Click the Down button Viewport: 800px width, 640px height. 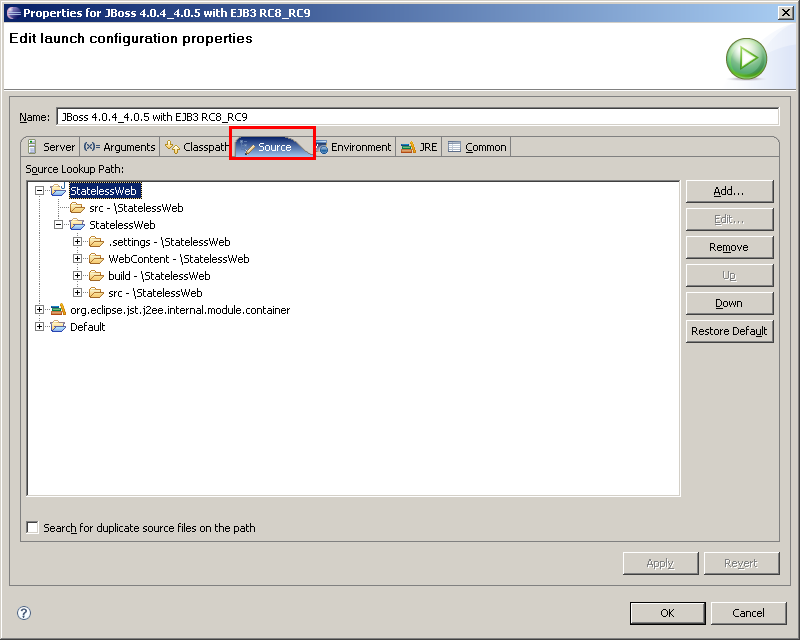point(729,303)
